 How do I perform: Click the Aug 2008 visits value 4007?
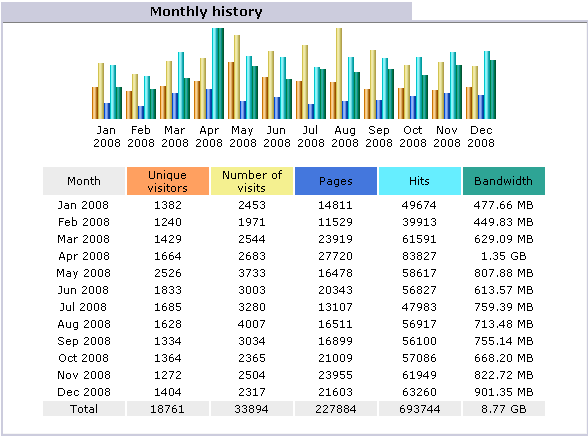[252, 324]
